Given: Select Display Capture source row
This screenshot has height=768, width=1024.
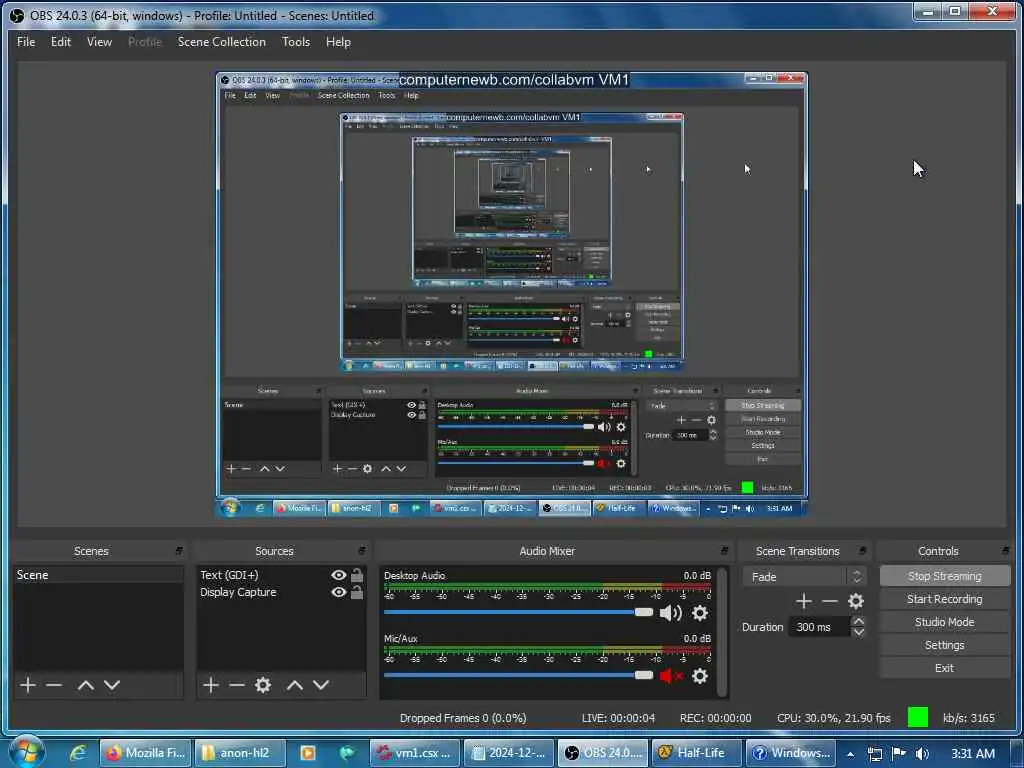Looking at the screenshot, I should (281, 592).
